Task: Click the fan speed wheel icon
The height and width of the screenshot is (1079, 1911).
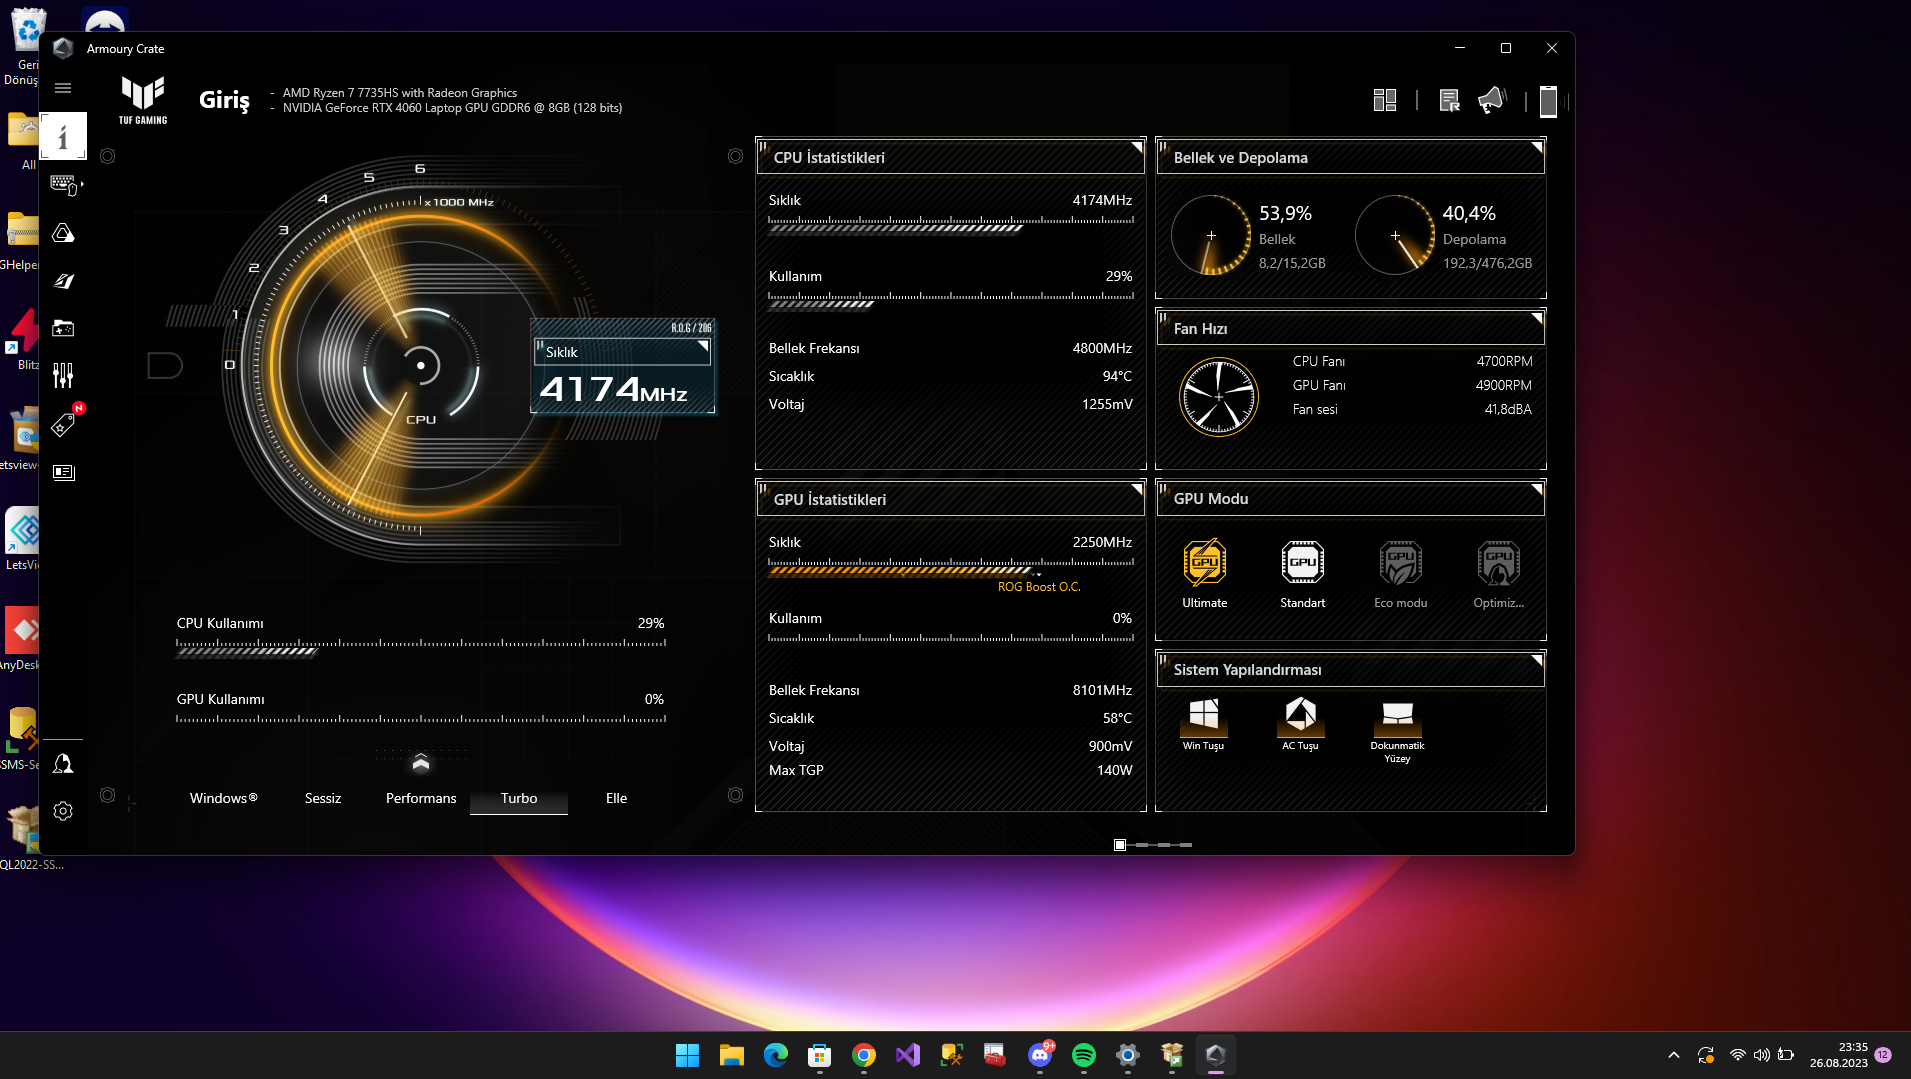Action: 1219,397
